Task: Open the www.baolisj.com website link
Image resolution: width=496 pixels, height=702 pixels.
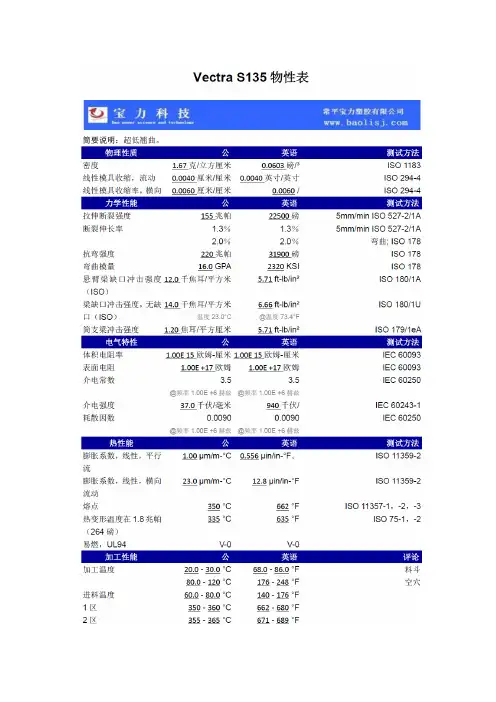Action: [366, 122]
